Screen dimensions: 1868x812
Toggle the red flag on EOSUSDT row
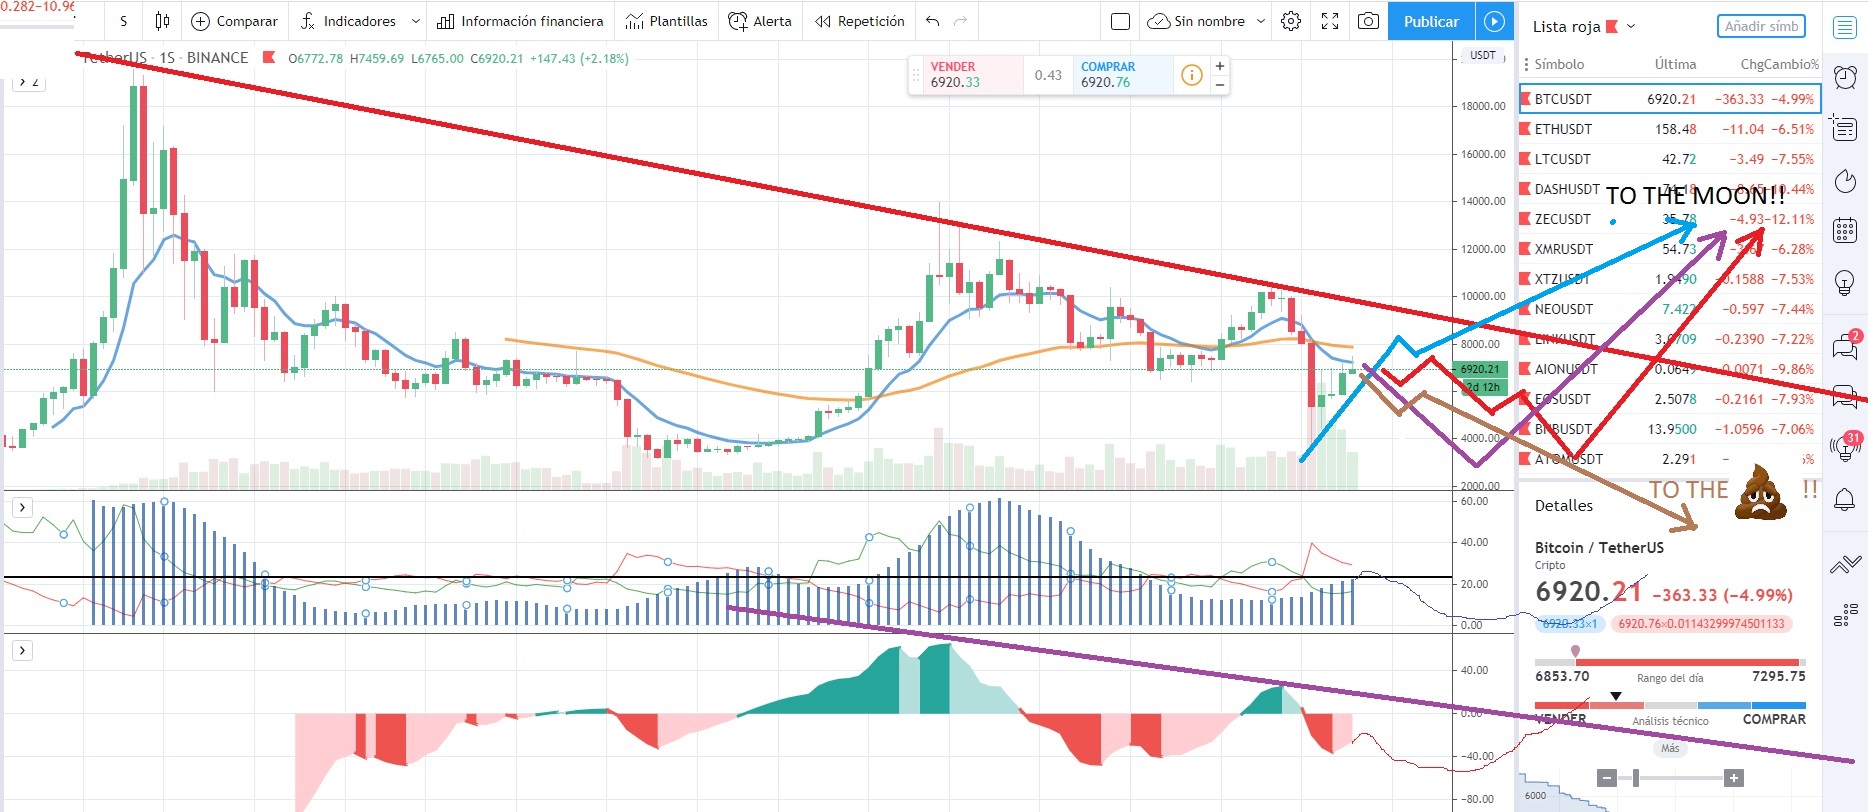pos(1526,399)
